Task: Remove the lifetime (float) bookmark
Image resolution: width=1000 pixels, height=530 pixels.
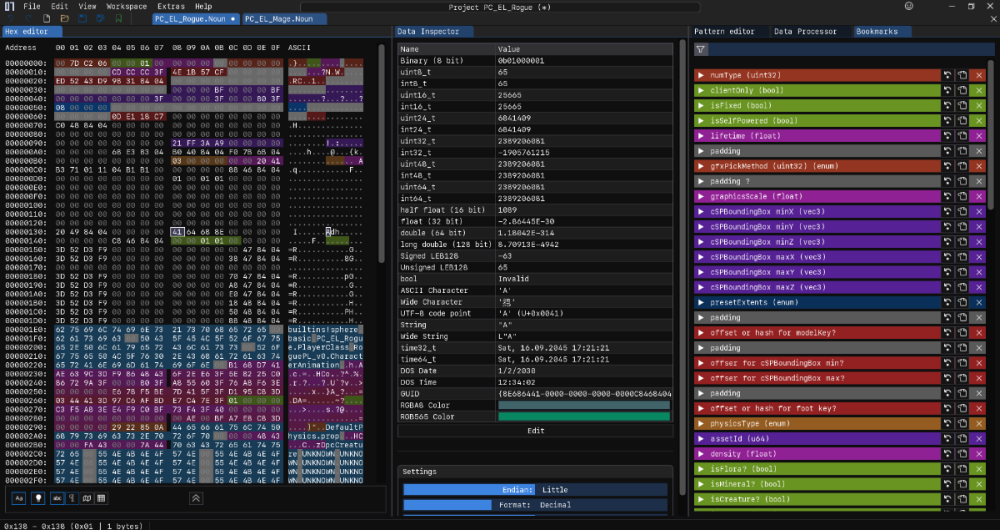Action: pos(979,135)
